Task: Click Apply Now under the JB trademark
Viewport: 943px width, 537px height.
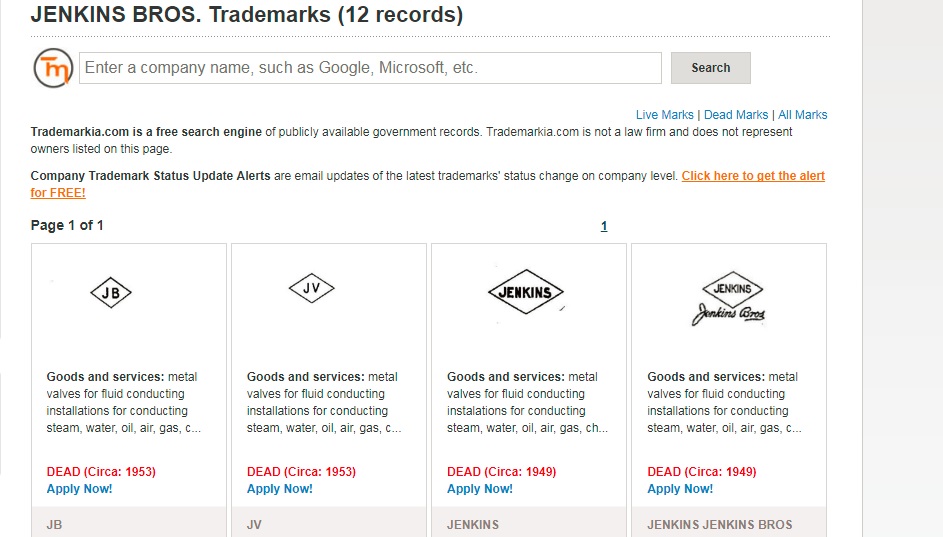Action: [80, 489]
